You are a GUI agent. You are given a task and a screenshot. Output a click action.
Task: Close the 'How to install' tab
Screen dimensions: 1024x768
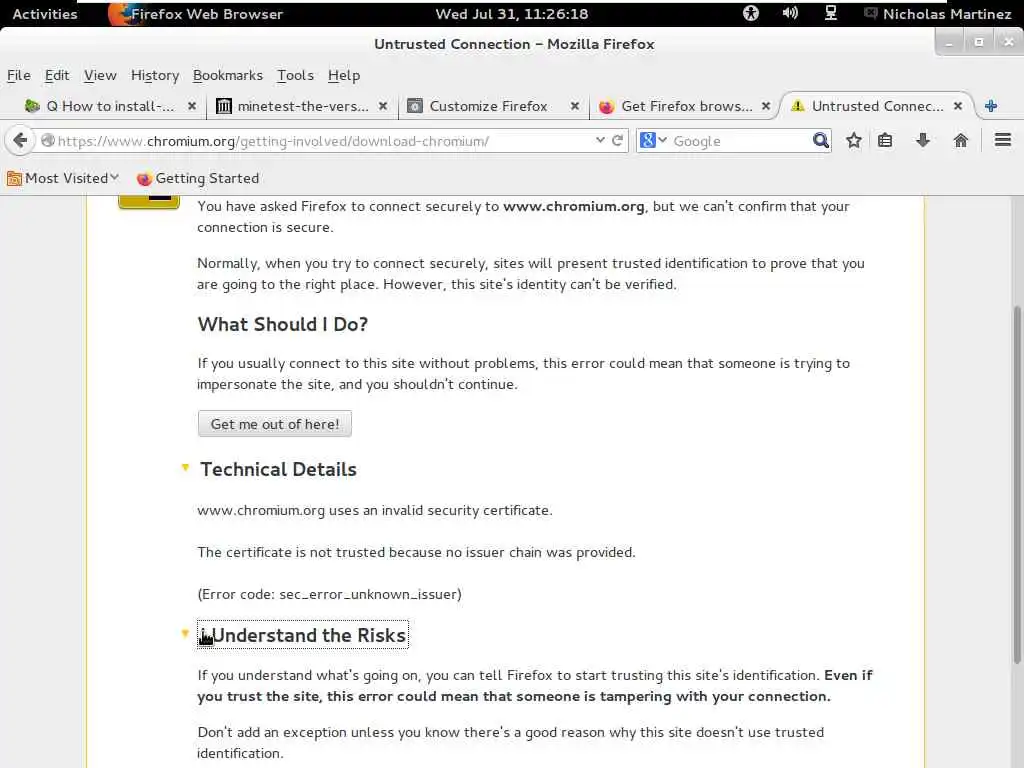[x=191, y=106]
